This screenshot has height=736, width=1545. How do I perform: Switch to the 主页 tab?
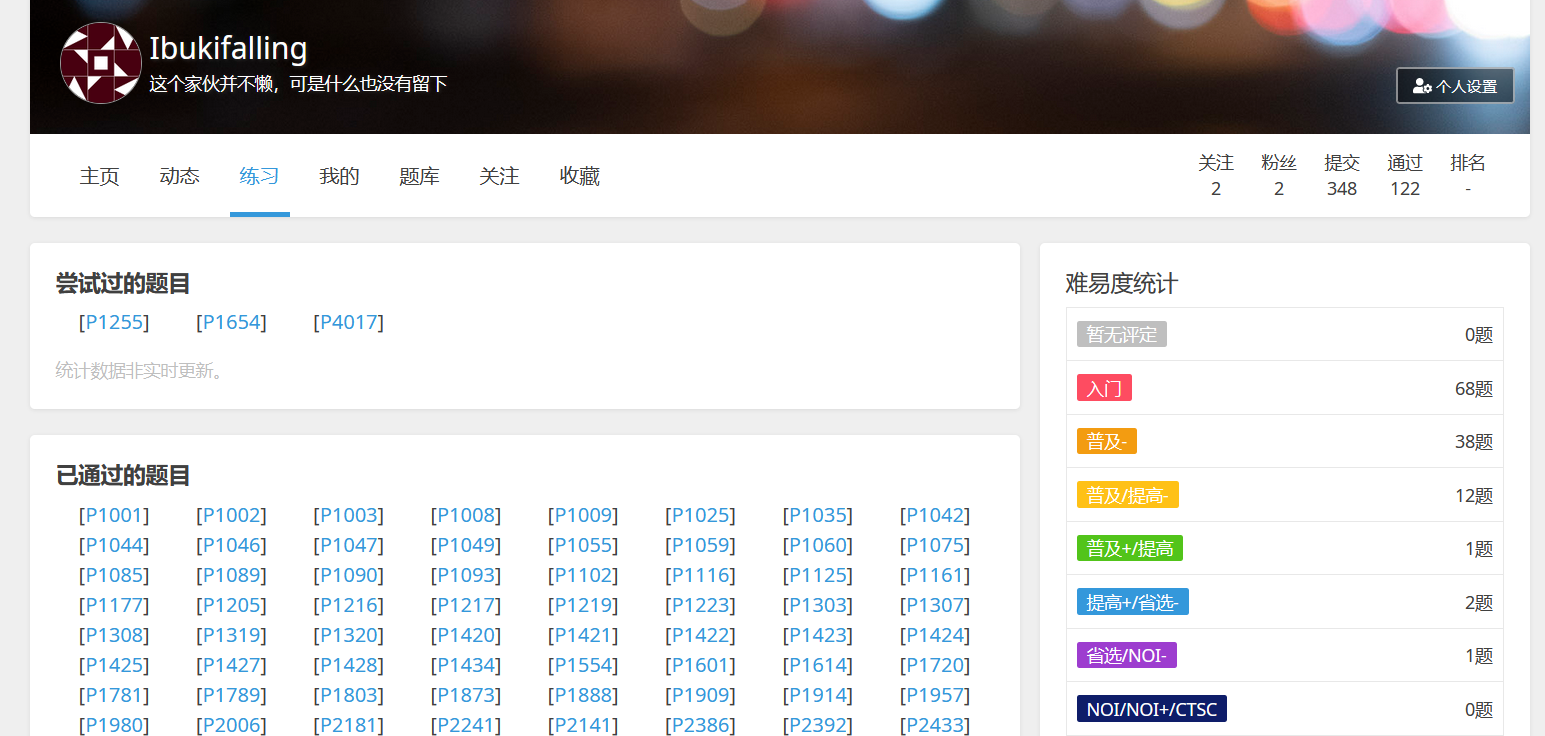(x=100, y=176)
